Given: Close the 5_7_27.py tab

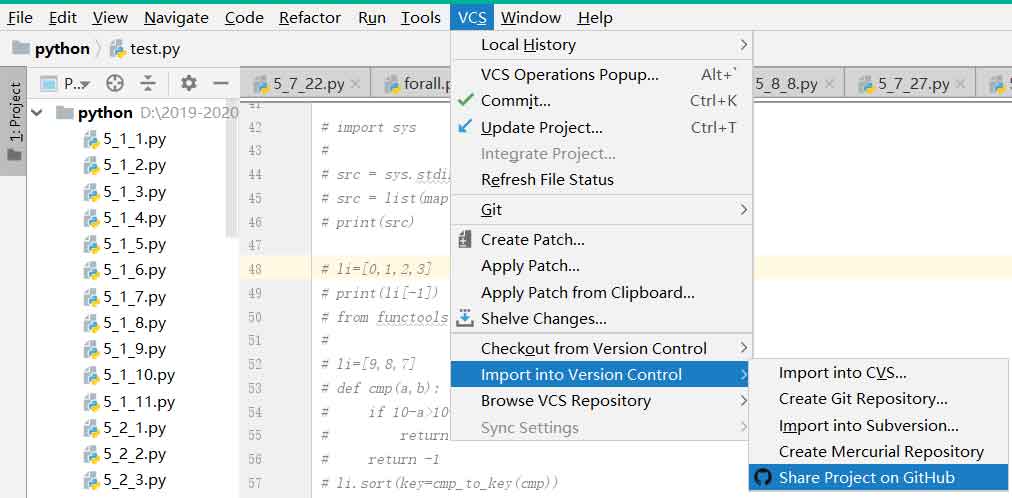Looking at the screenshot, I should click(x=960, y=84).
